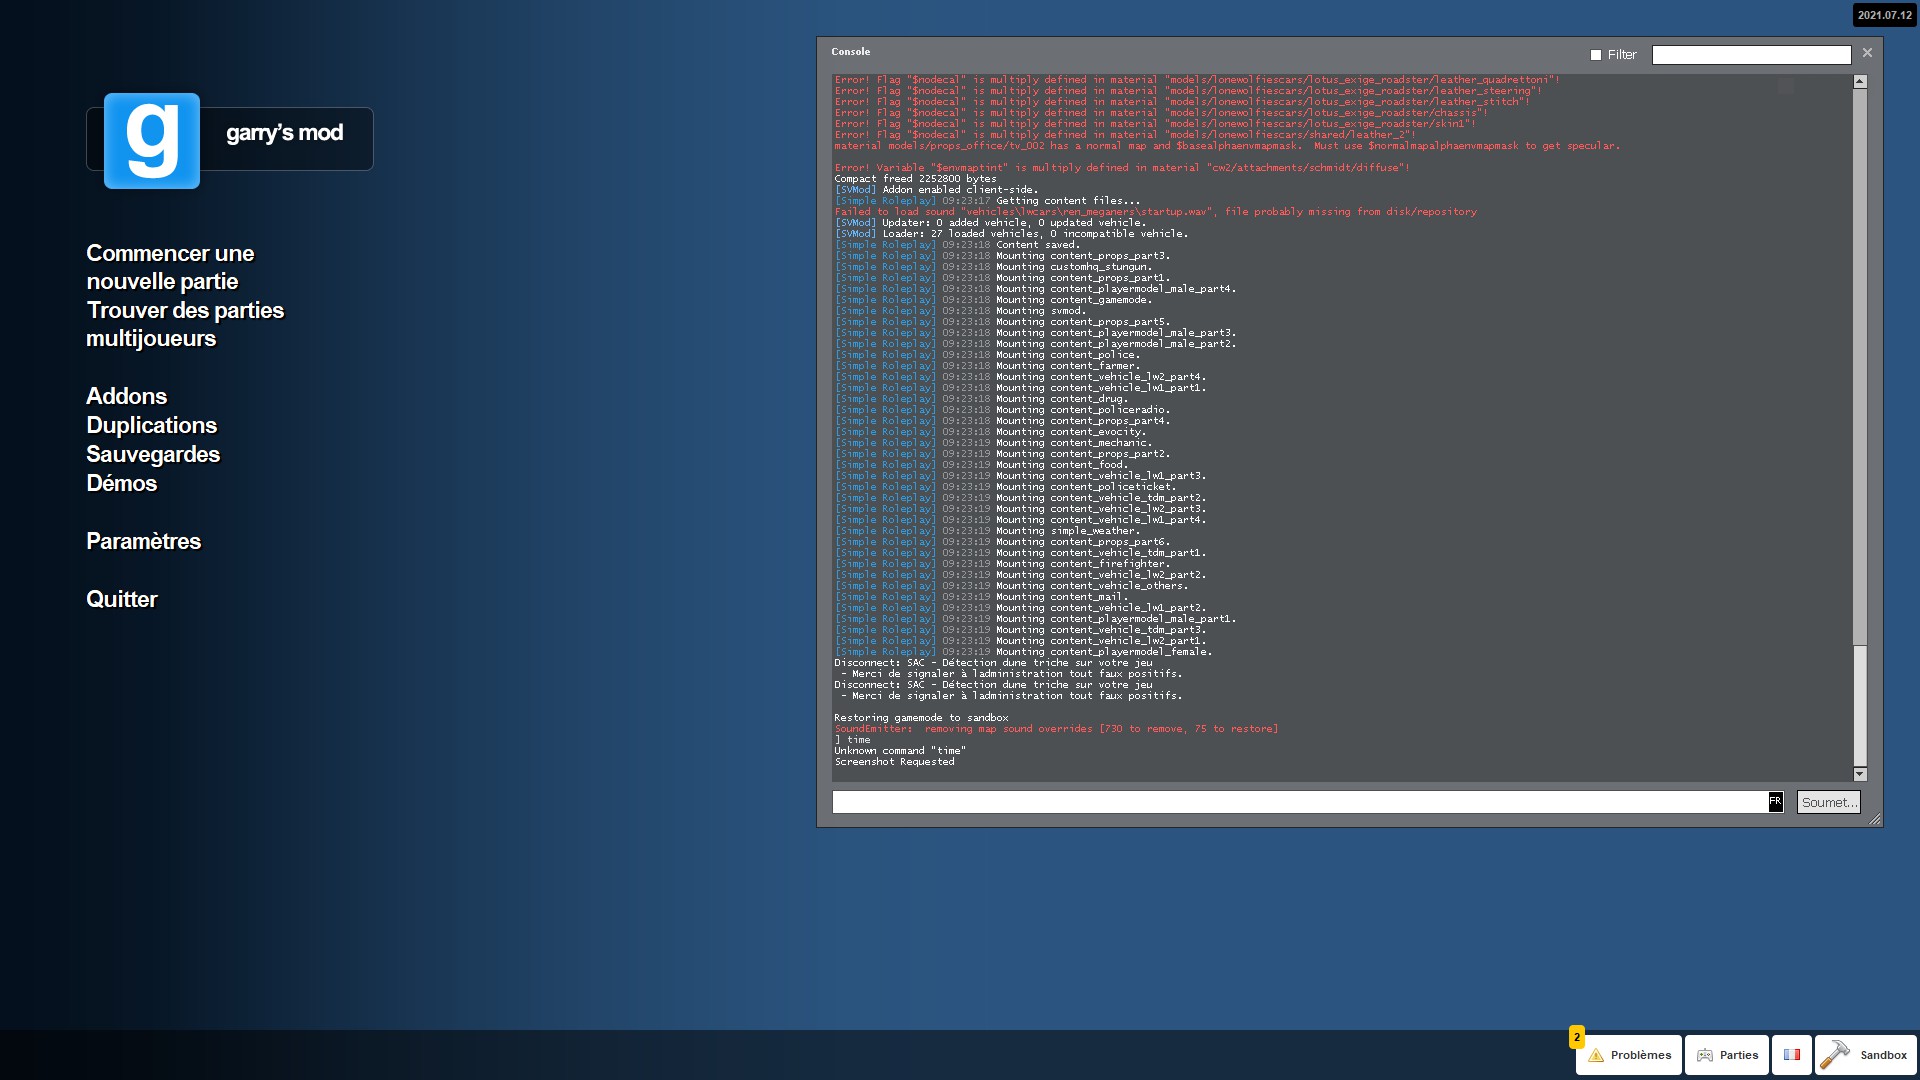The width and height of the screenshot is (1920, 1080).
Task: Click the FR keyboard indicator in console input
Action: point(1775,802)
